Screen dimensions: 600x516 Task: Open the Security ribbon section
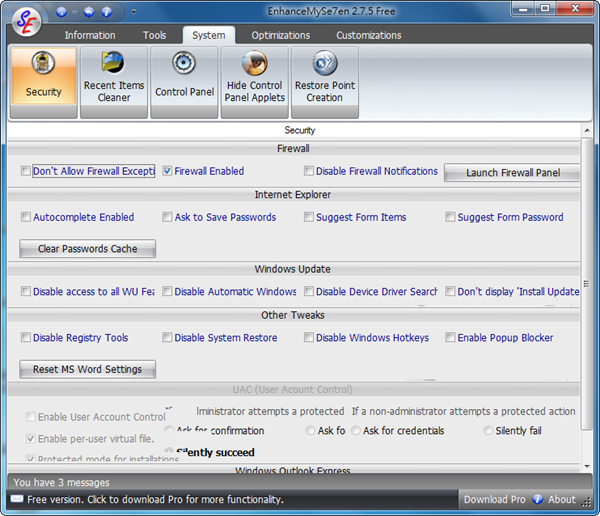[x=44, y=82]
